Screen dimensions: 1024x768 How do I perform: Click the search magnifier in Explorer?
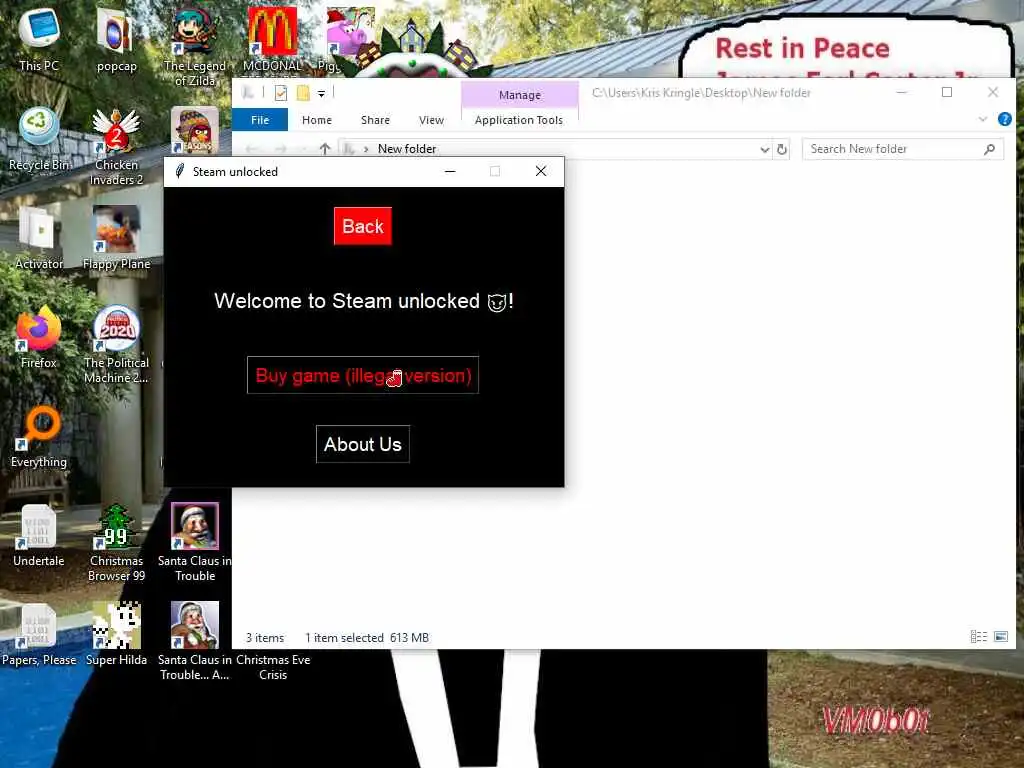(x=989, y=149)
